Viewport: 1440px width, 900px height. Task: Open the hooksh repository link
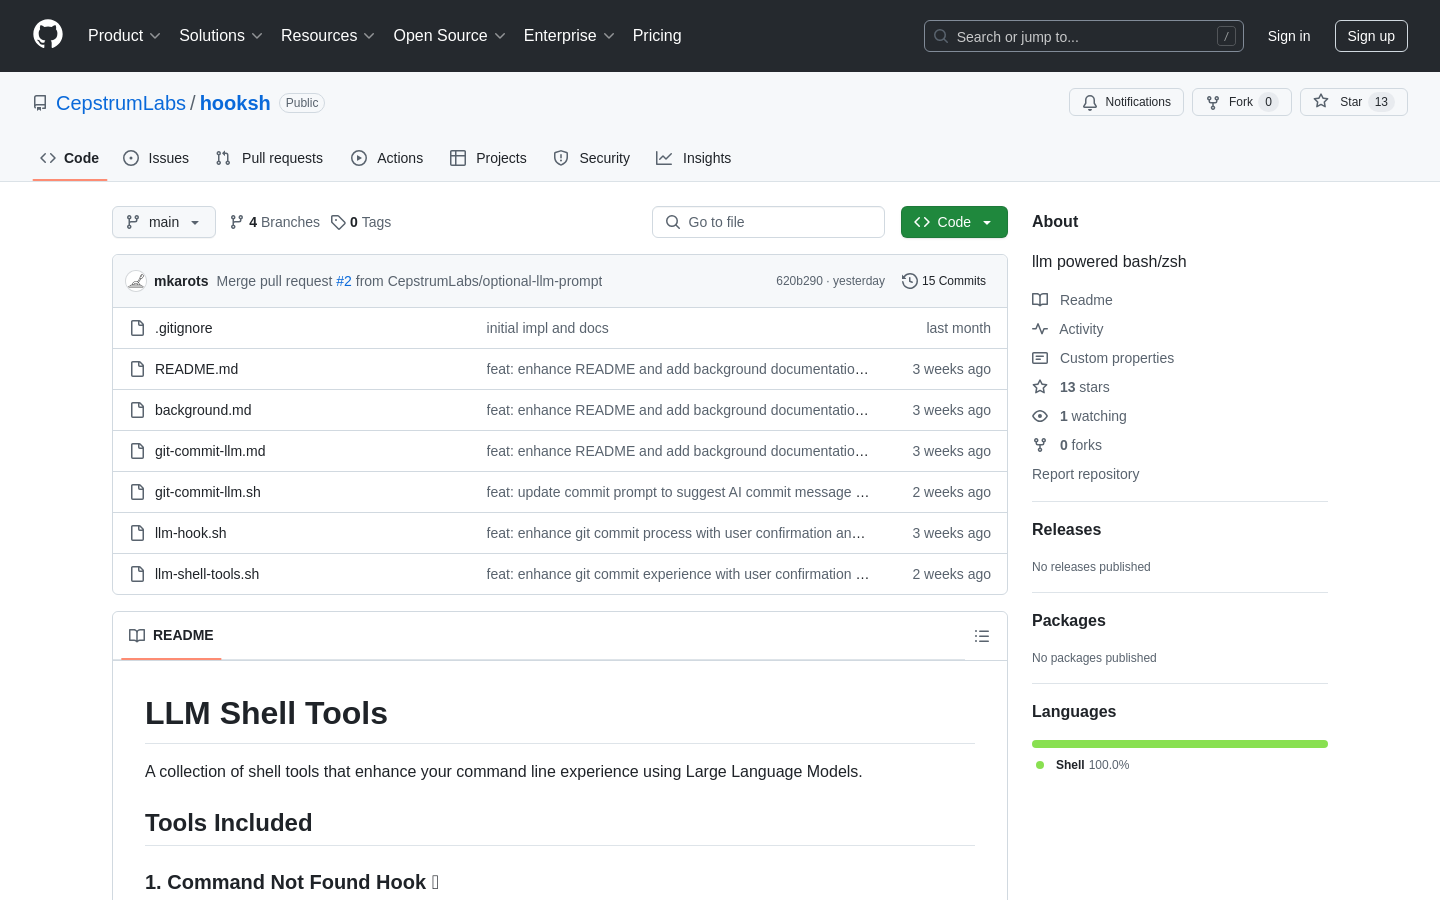point(235,103)
